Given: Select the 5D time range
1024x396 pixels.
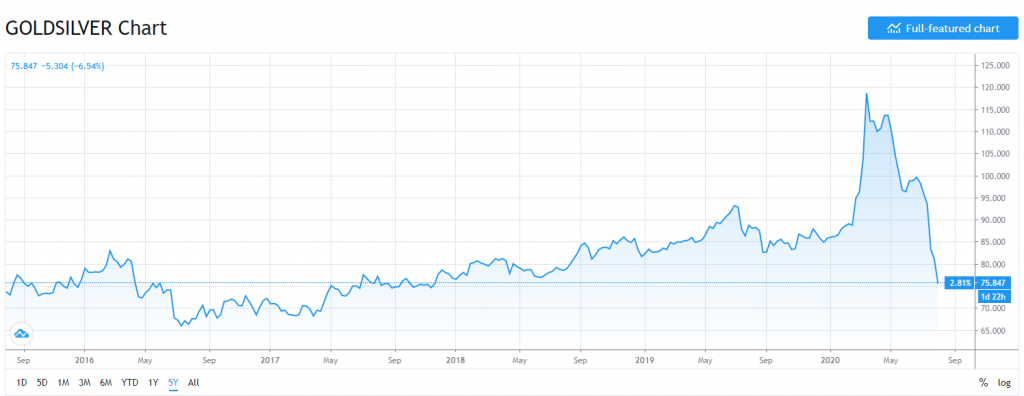Looking at the screenshot, I should point(42,383).
